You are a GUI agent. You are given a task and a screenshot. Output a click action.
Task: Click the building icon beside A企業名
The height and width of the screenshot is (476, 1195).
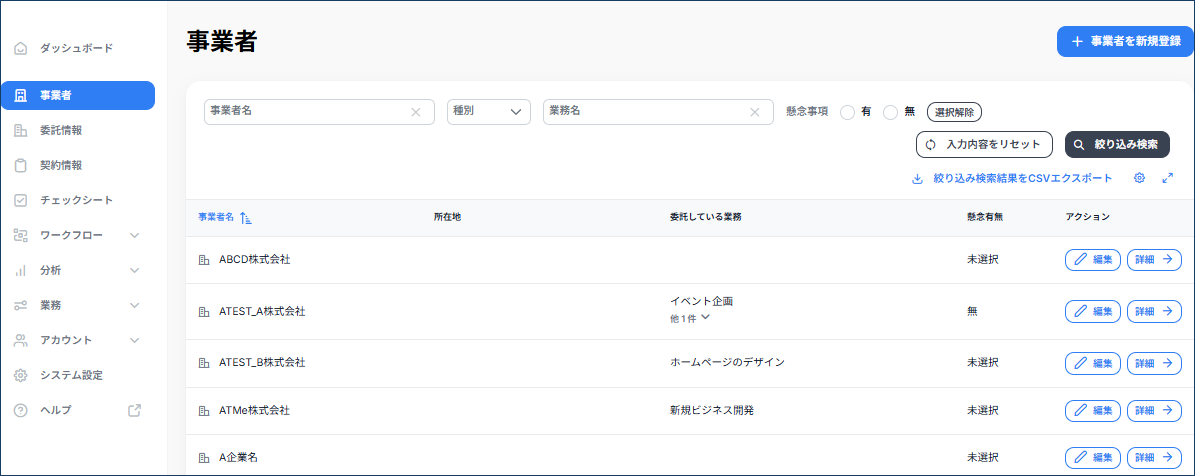point(203,458)
